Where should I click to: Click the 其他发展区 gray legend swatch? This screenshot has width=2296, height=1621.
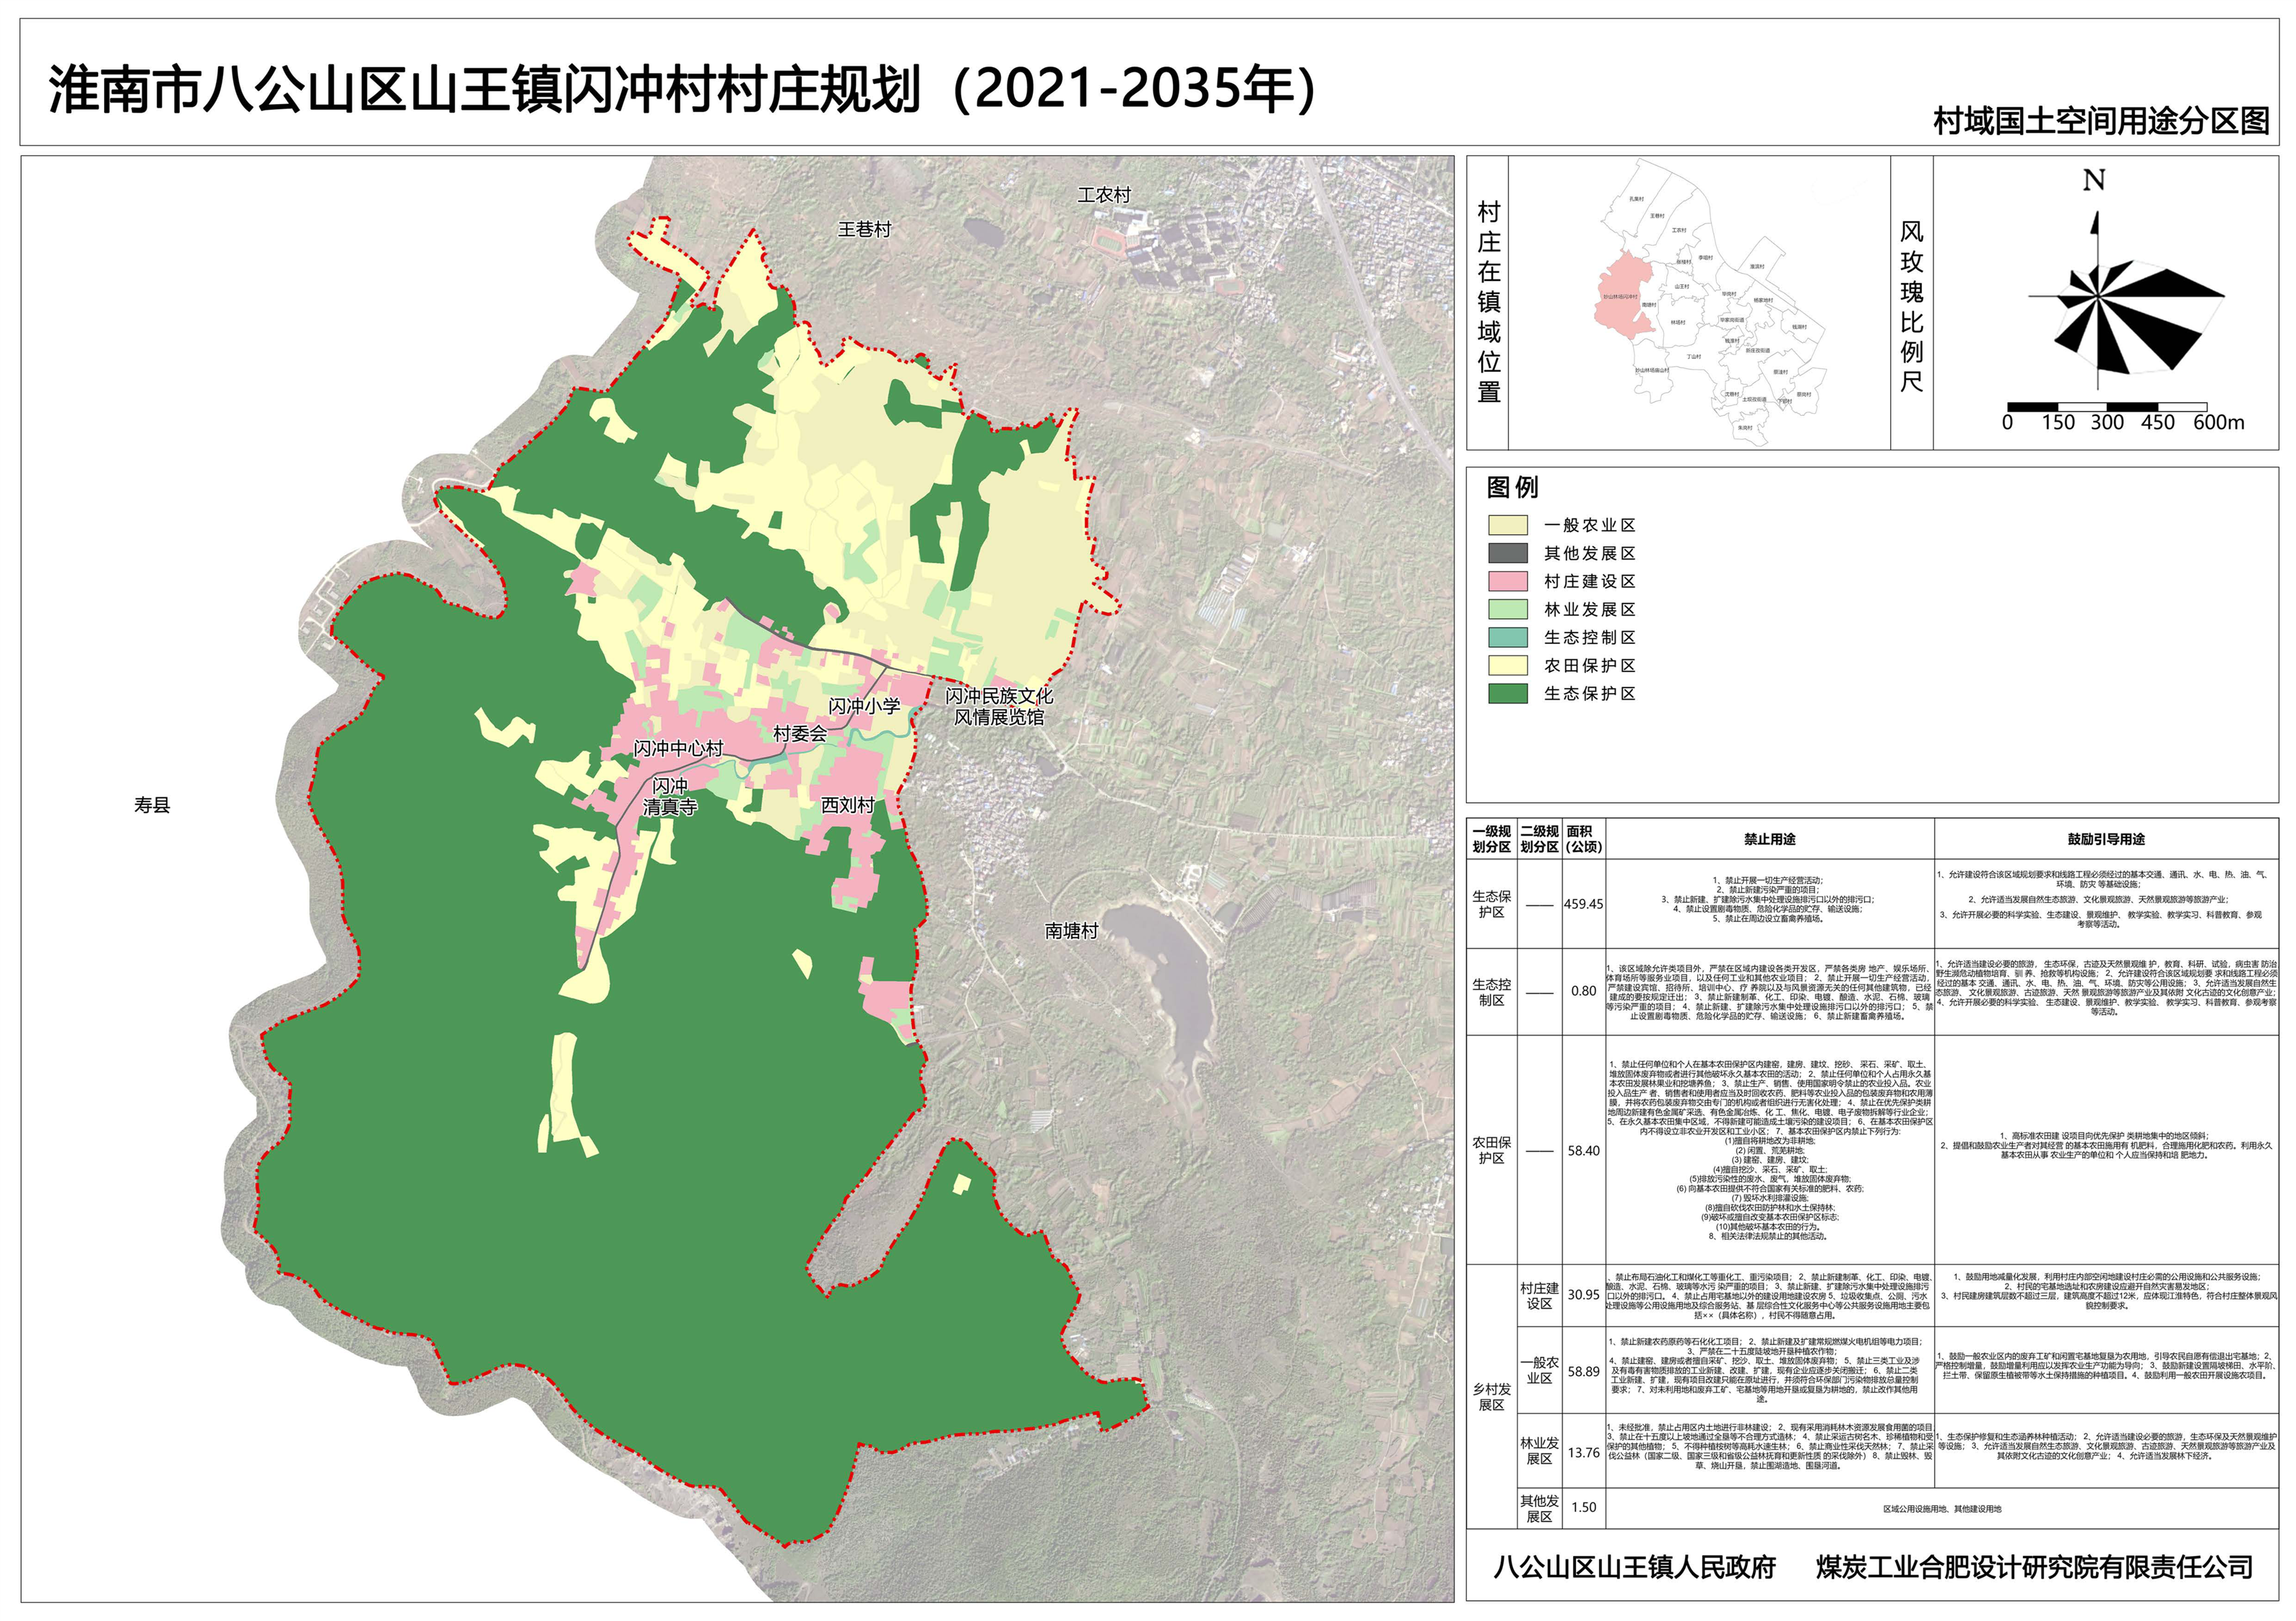pos(1507,553)
